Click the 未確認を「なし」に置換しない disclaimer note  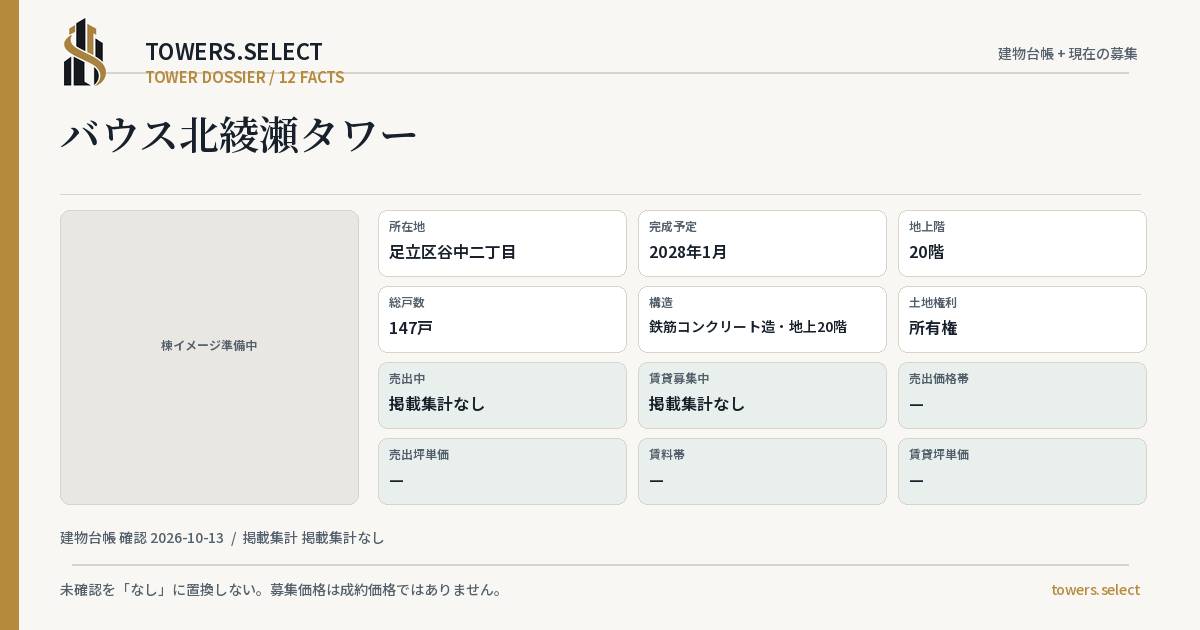[x=281, y=590]
